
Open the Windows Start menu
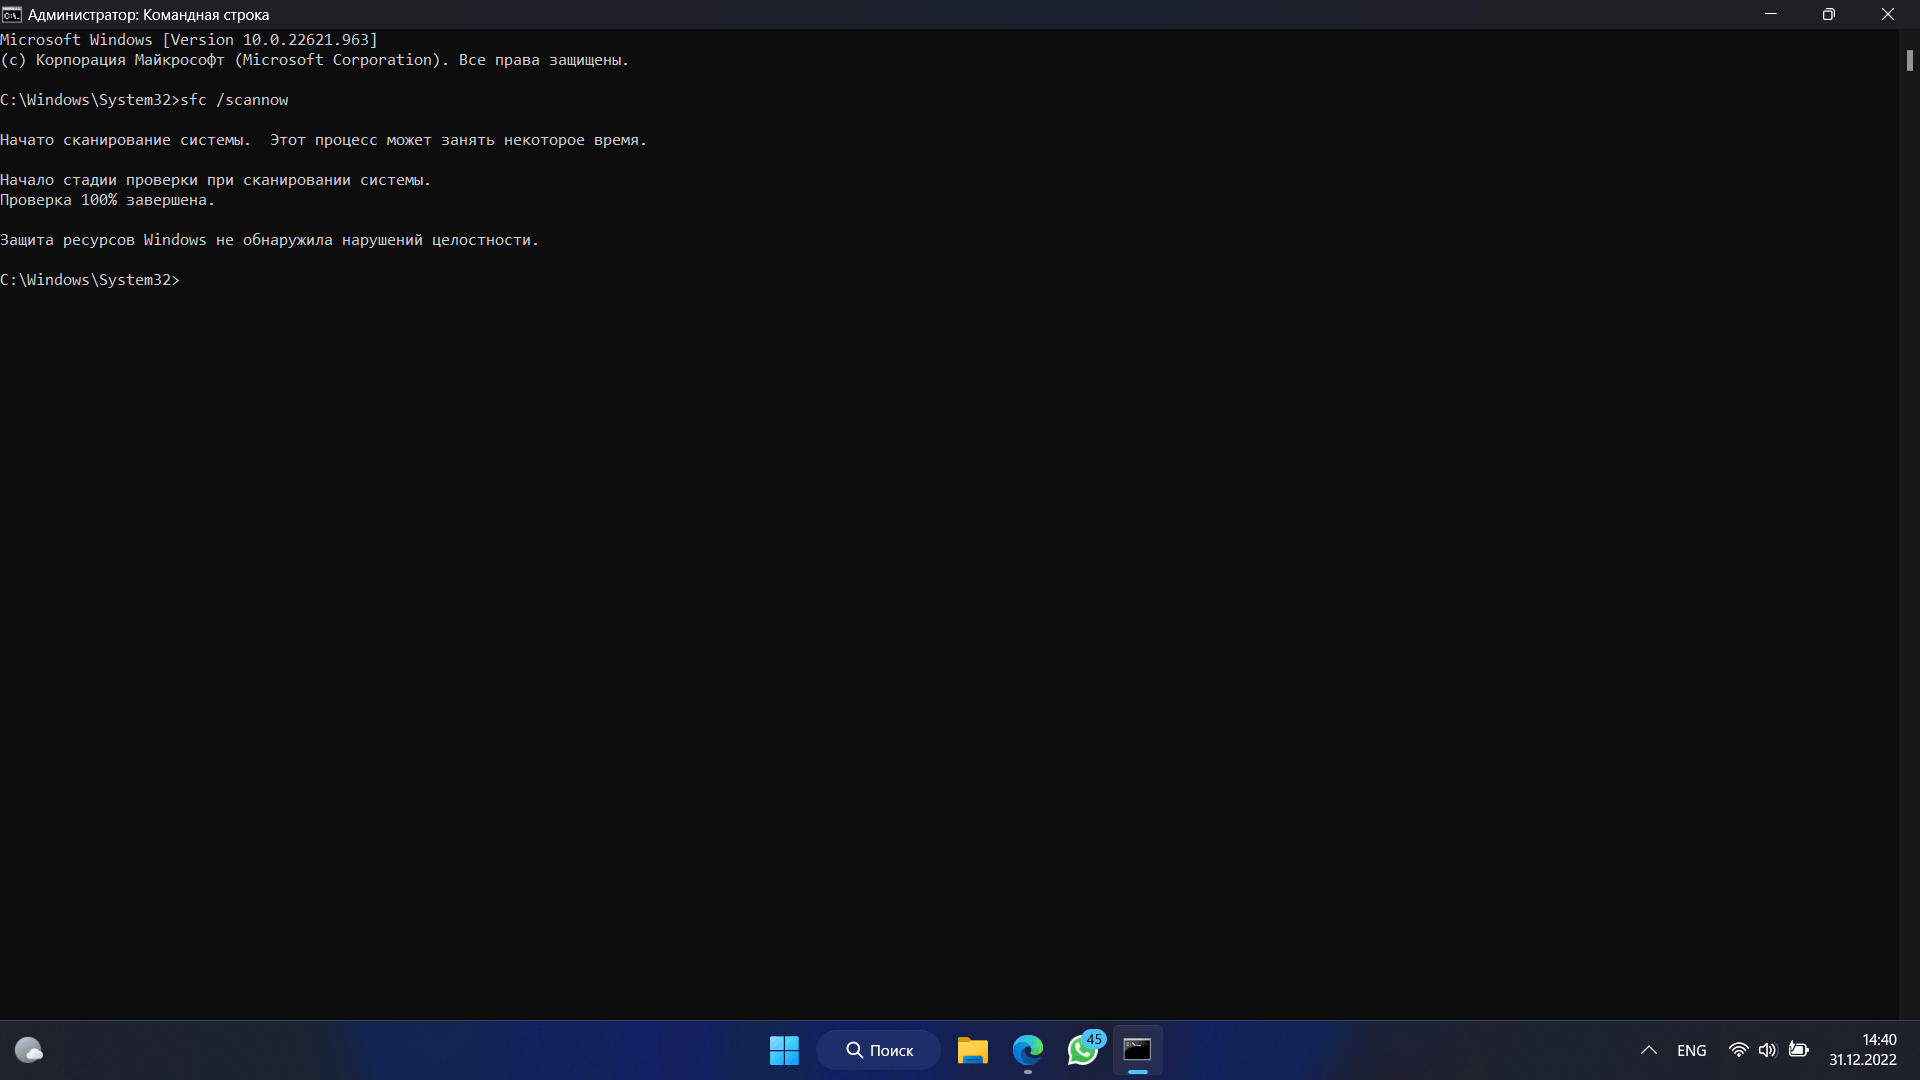coord(784,1050)
